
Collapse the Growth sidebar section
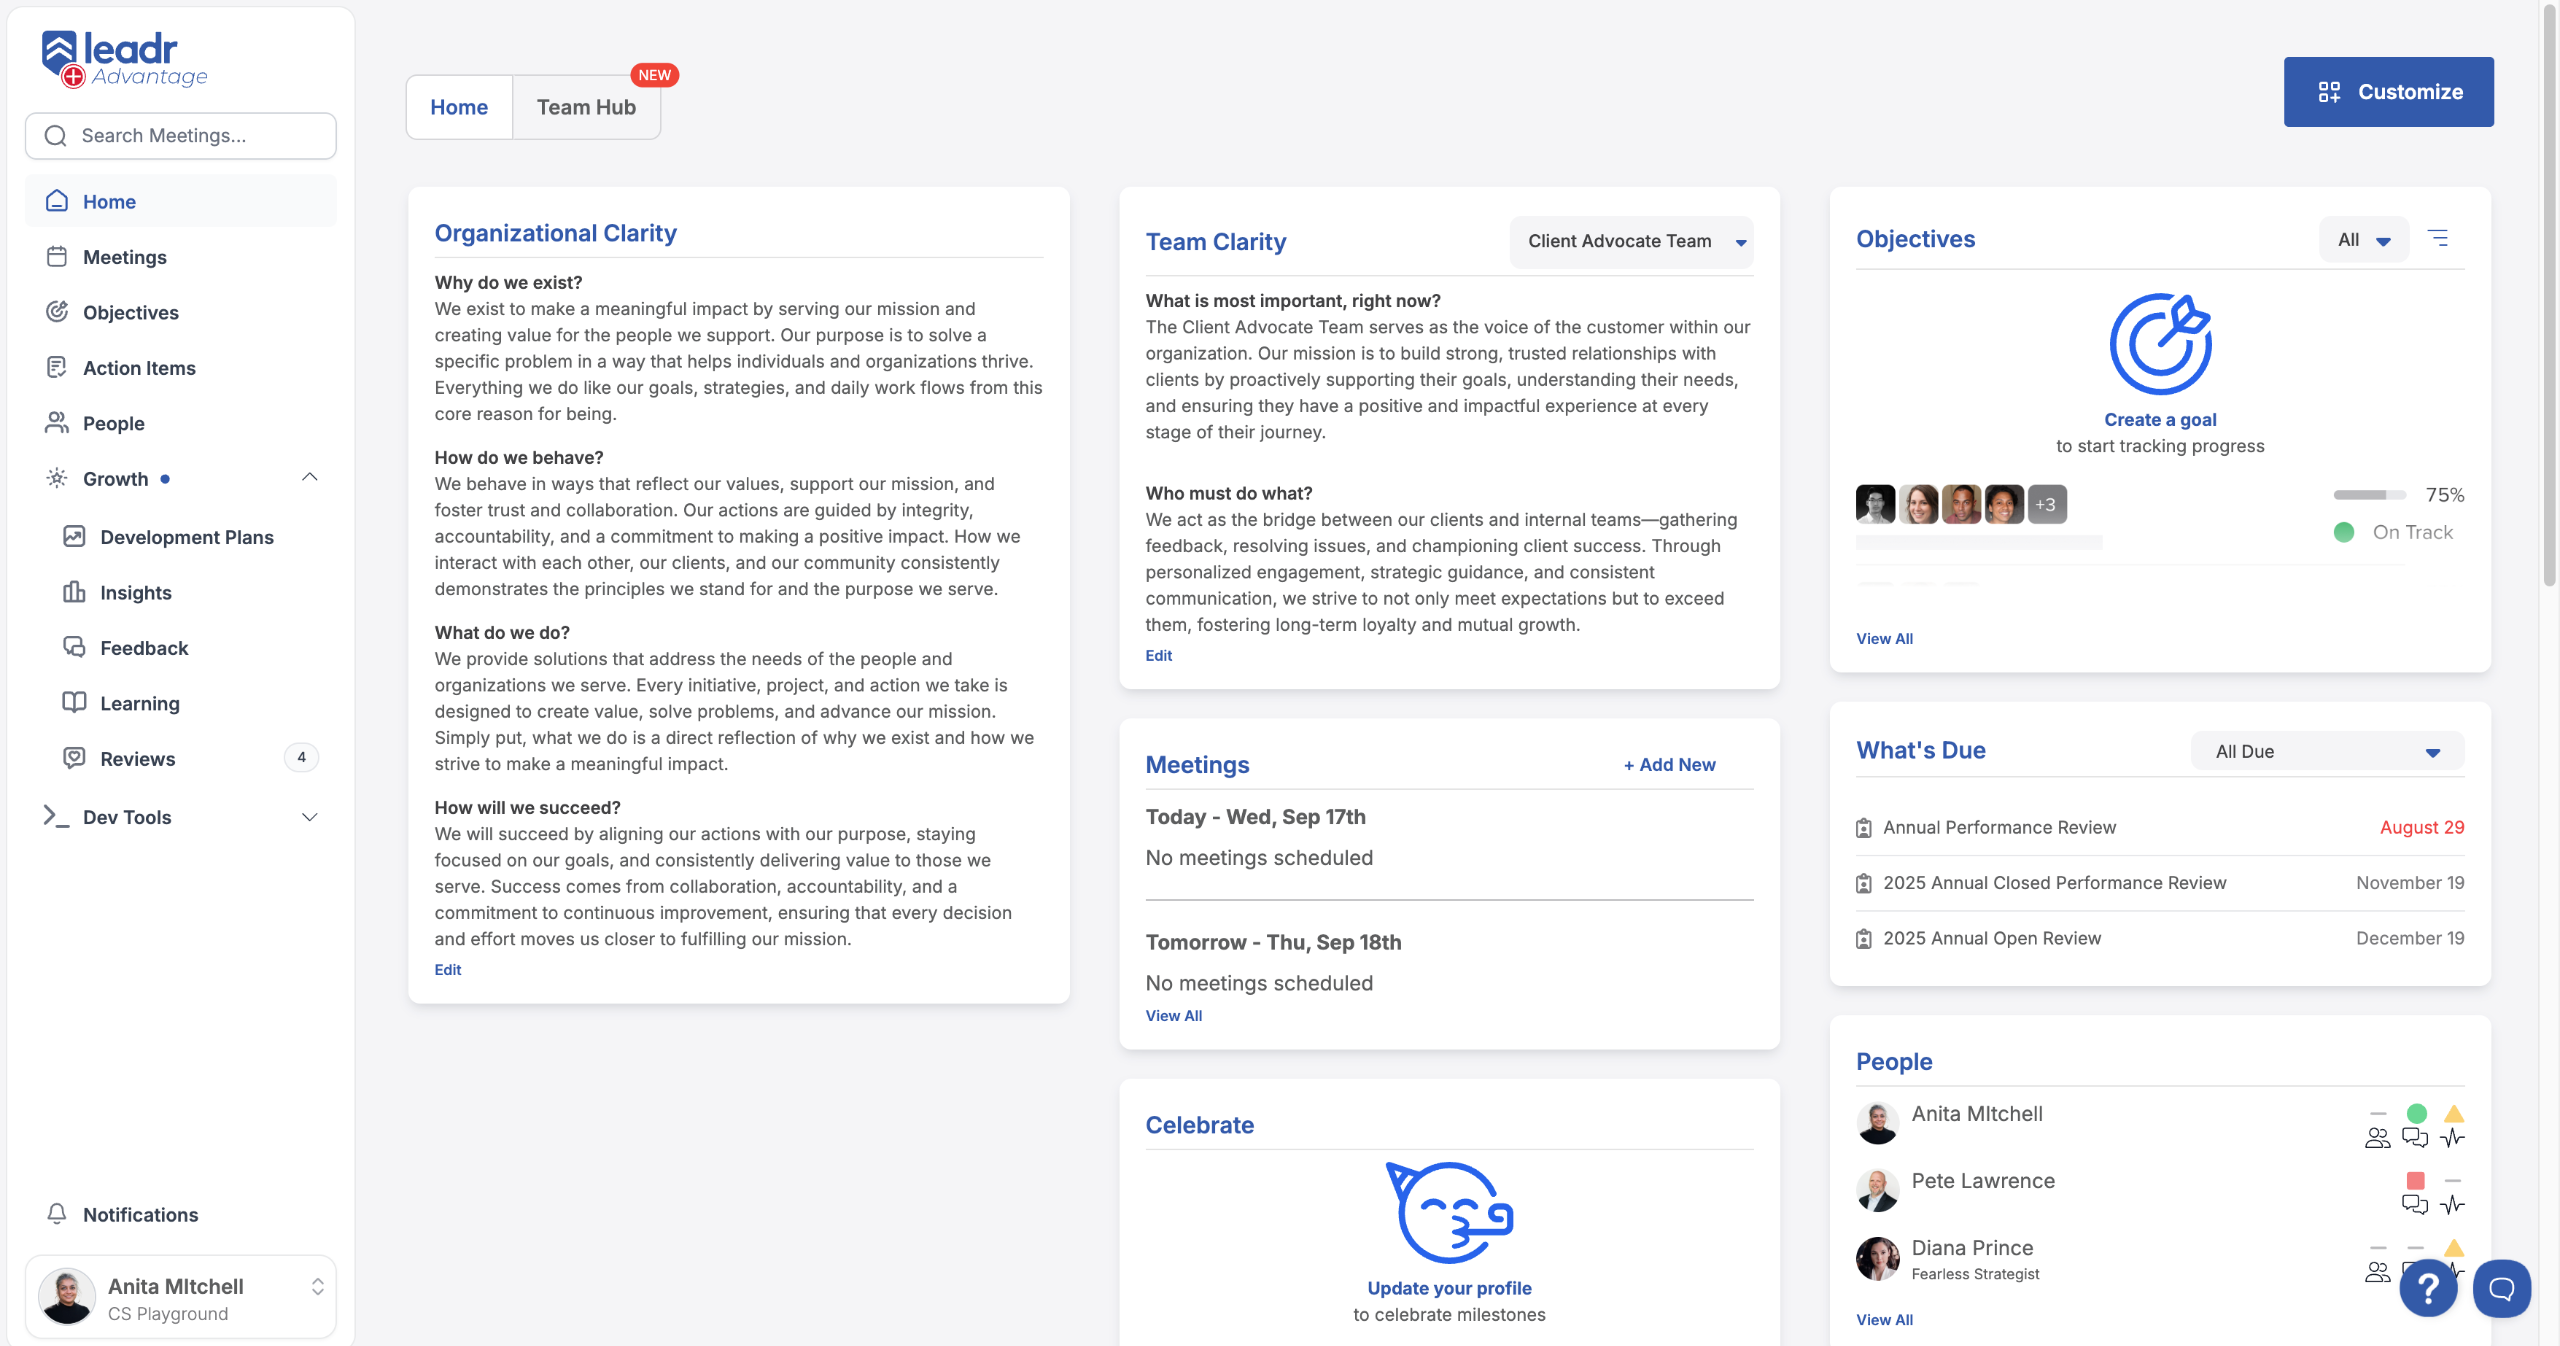pyautogui.click(x=310, y=478)
